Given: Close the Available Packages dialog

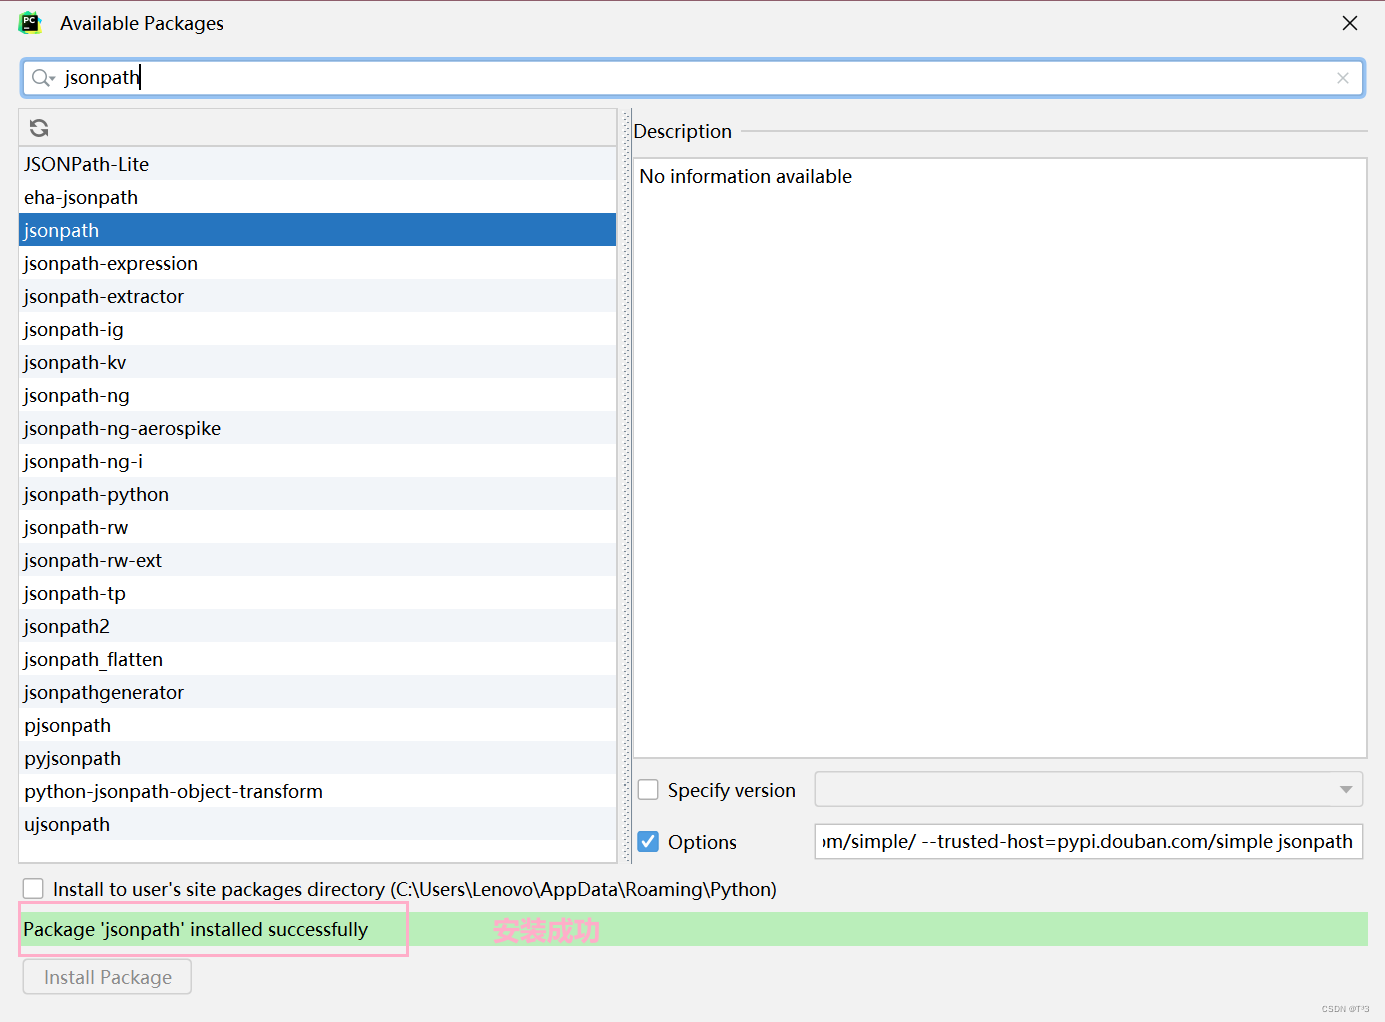Looking at the screenshot, I should coord(1350,23).
